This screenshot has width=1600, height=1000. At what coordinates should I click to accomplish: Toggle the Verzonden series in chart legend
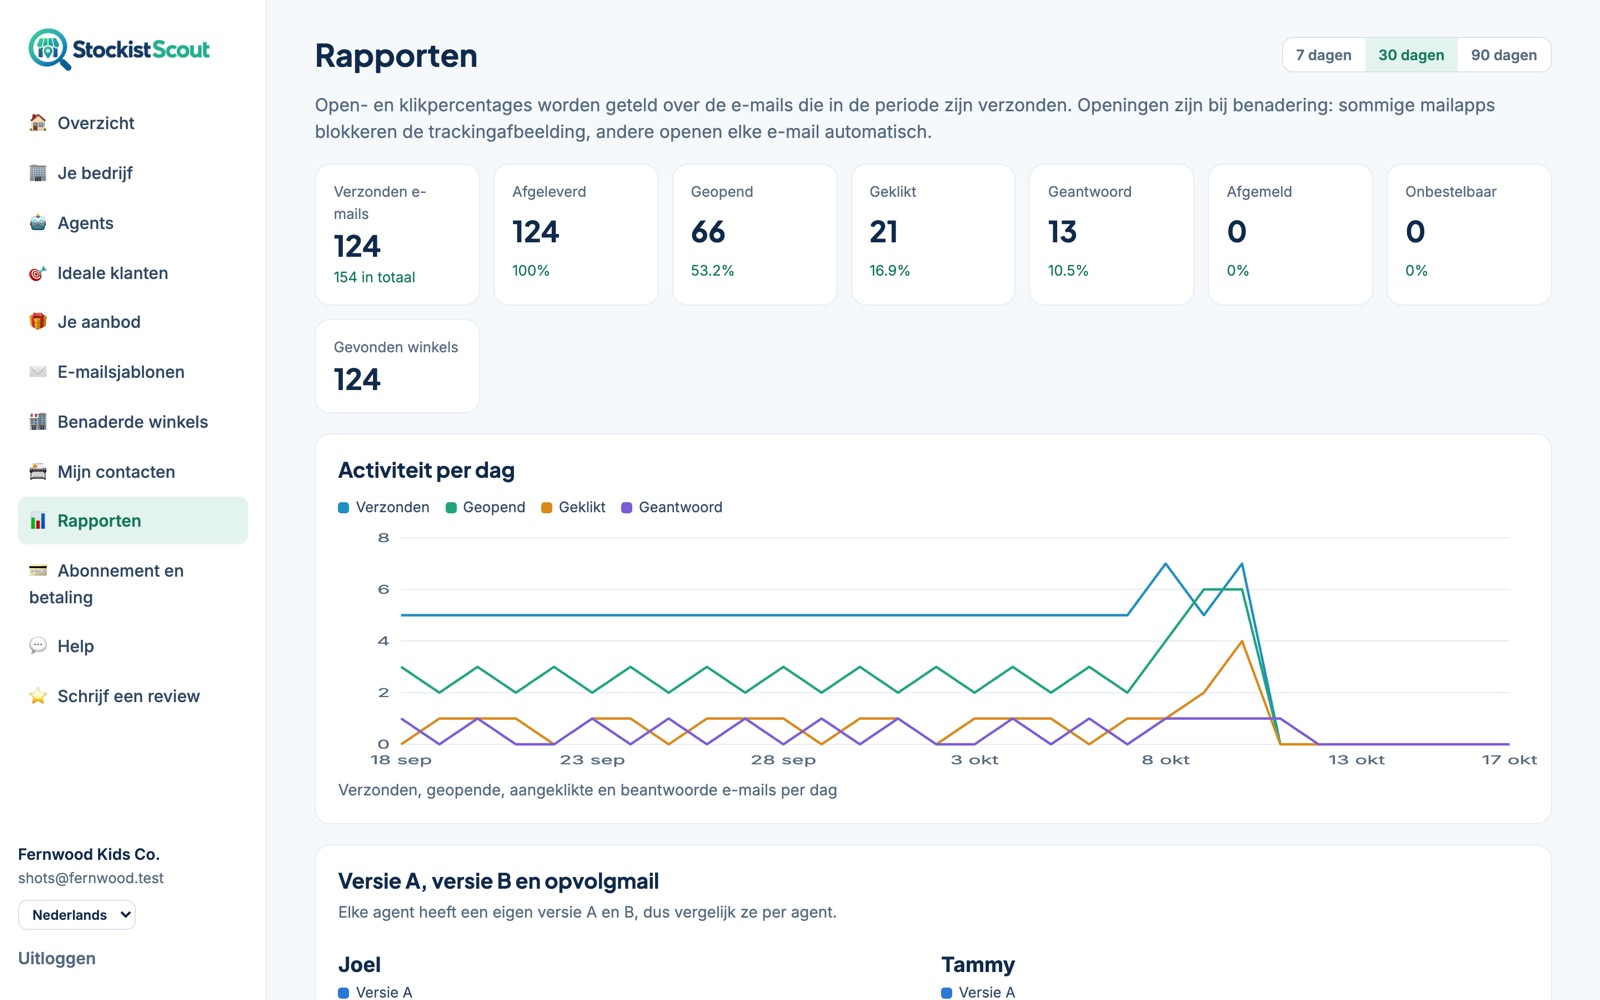(384, 507)
